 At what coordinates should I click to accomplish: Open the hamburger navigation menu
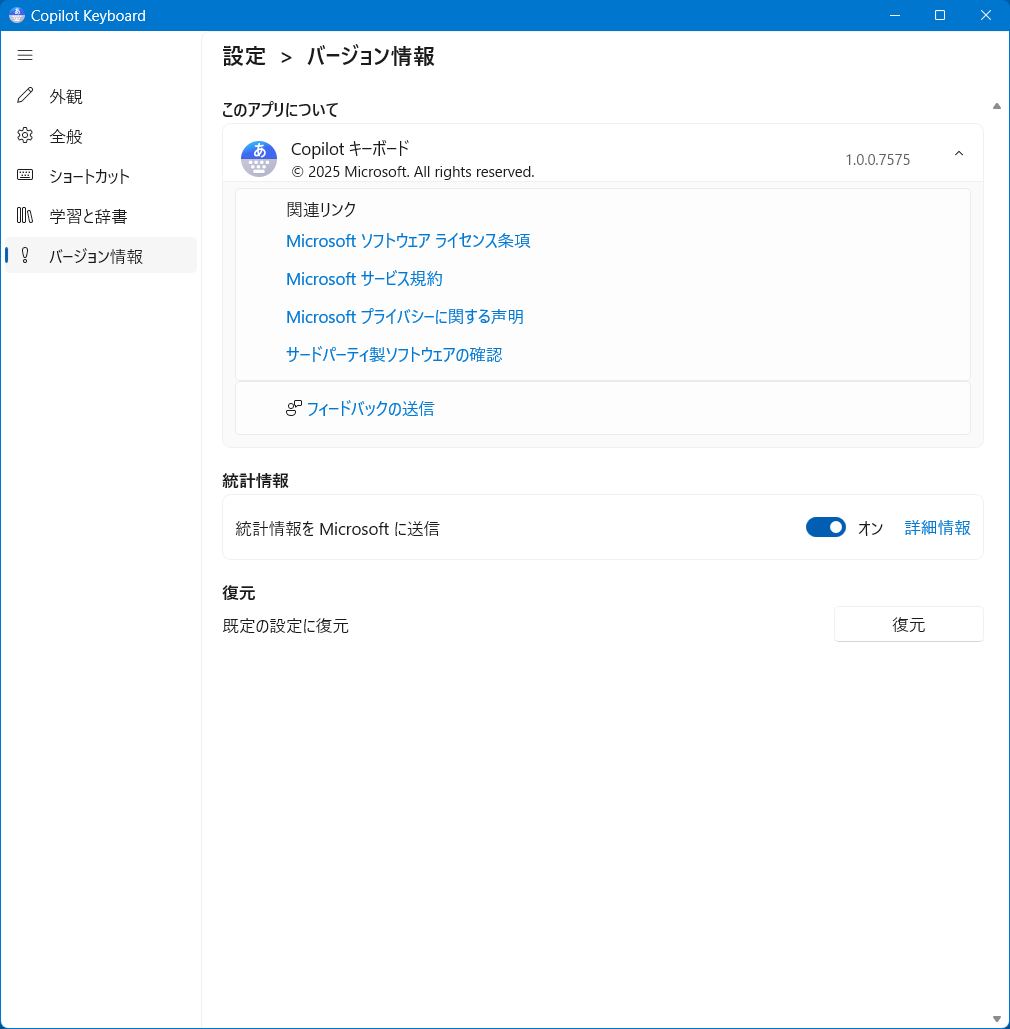(x=25, y=55)
